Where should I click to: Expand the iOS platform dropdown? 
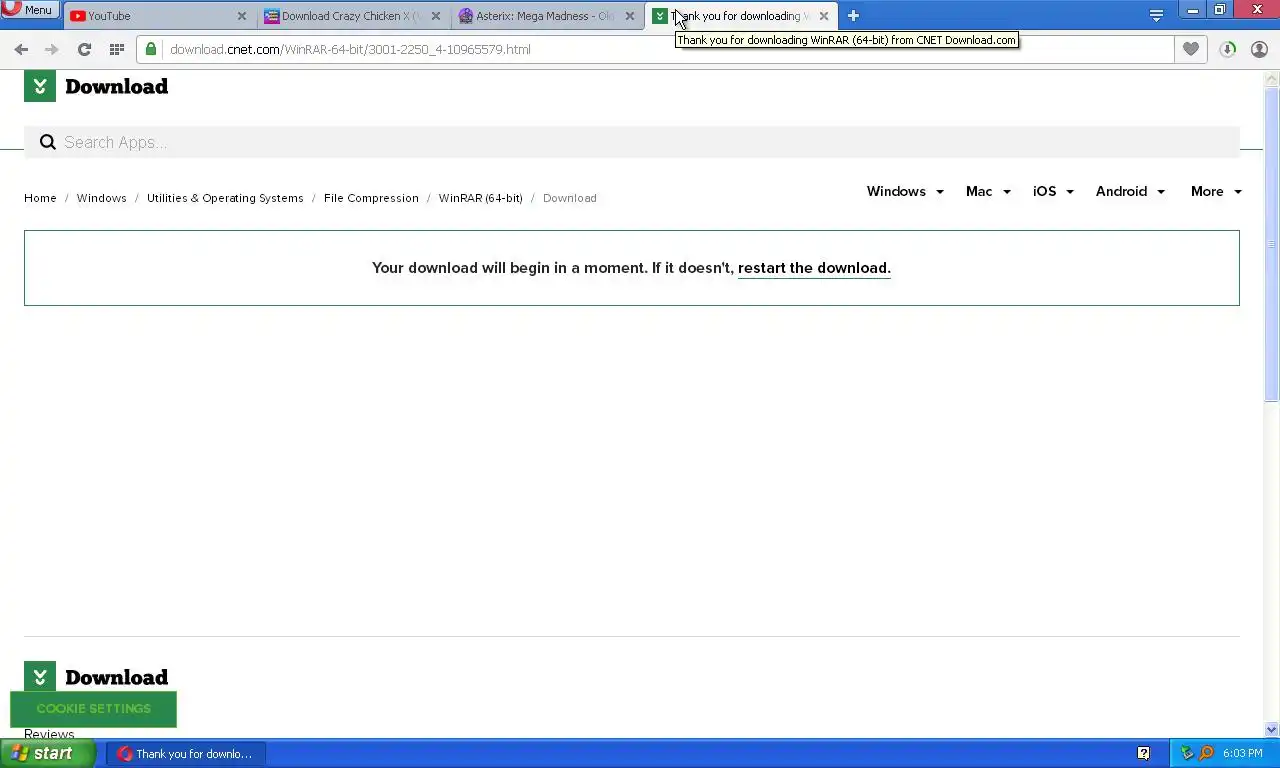[1053, 191]
